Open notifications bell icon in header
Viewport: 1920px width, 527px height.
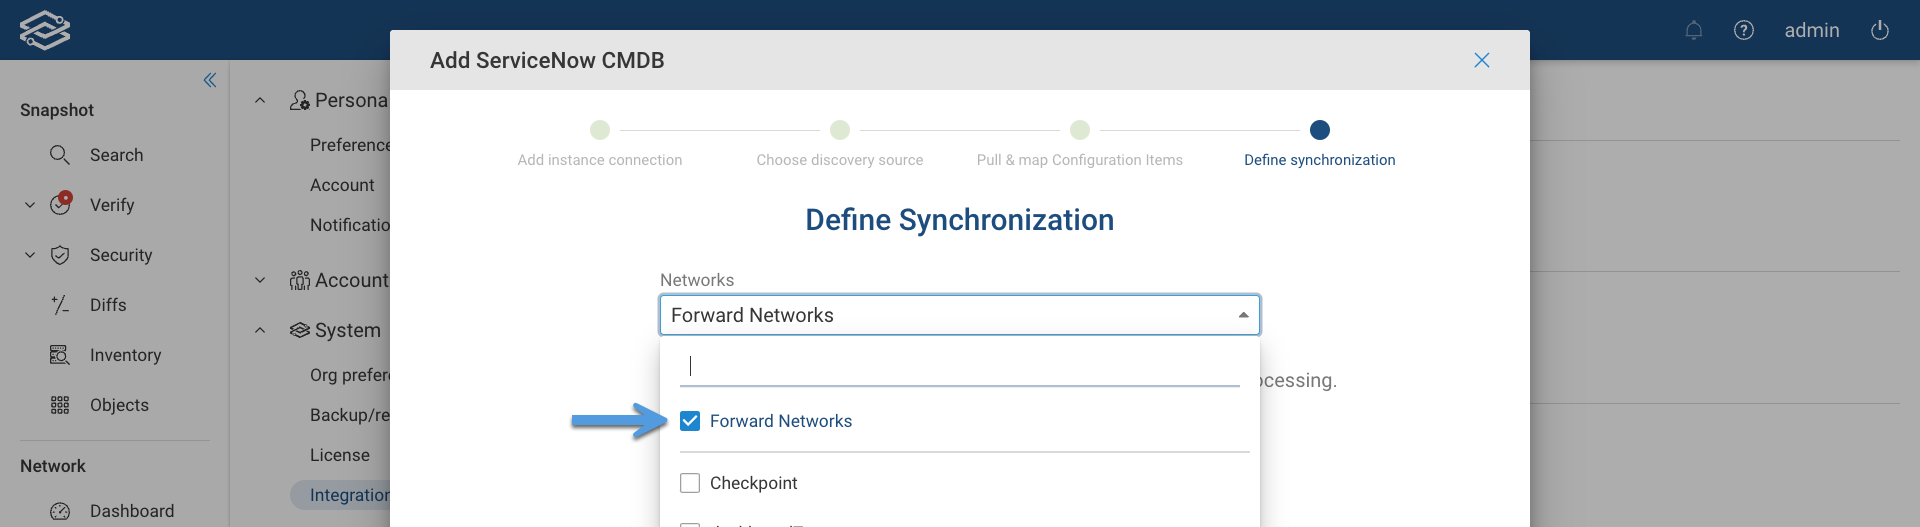click(1694, 30)
